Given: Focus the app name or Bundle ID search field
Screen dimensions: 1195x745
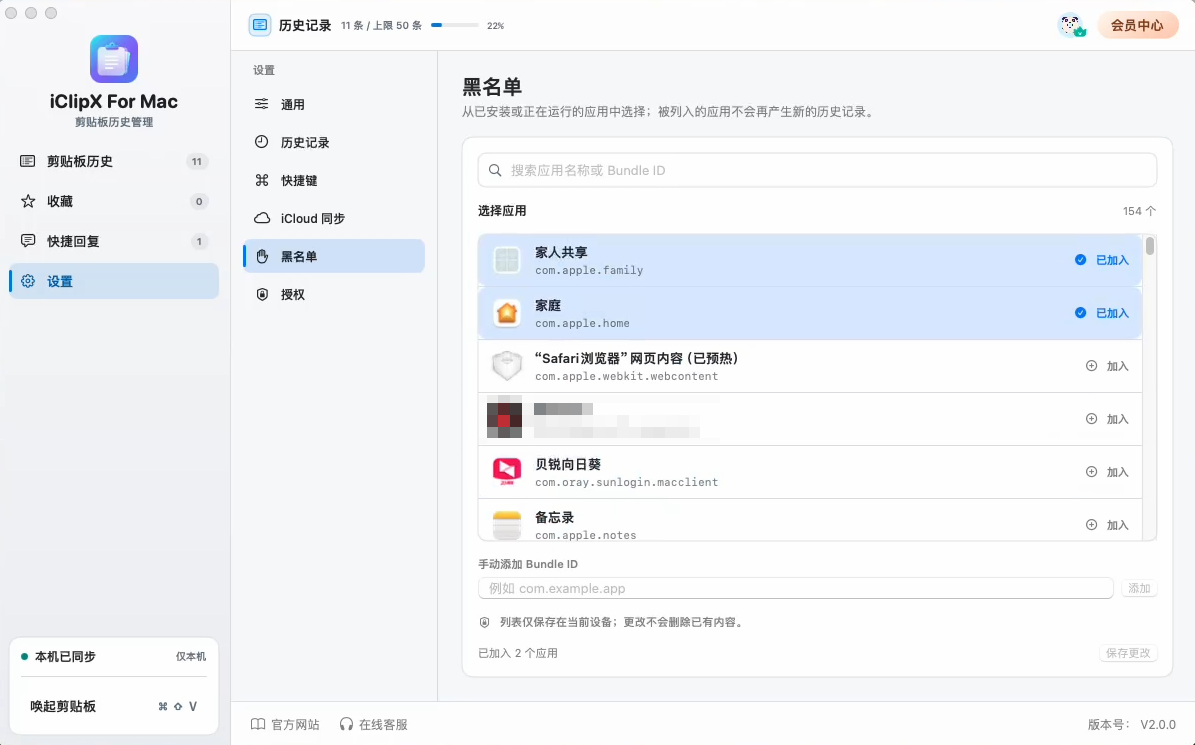Looking at the screenshot, I should (x=817, y=170).
